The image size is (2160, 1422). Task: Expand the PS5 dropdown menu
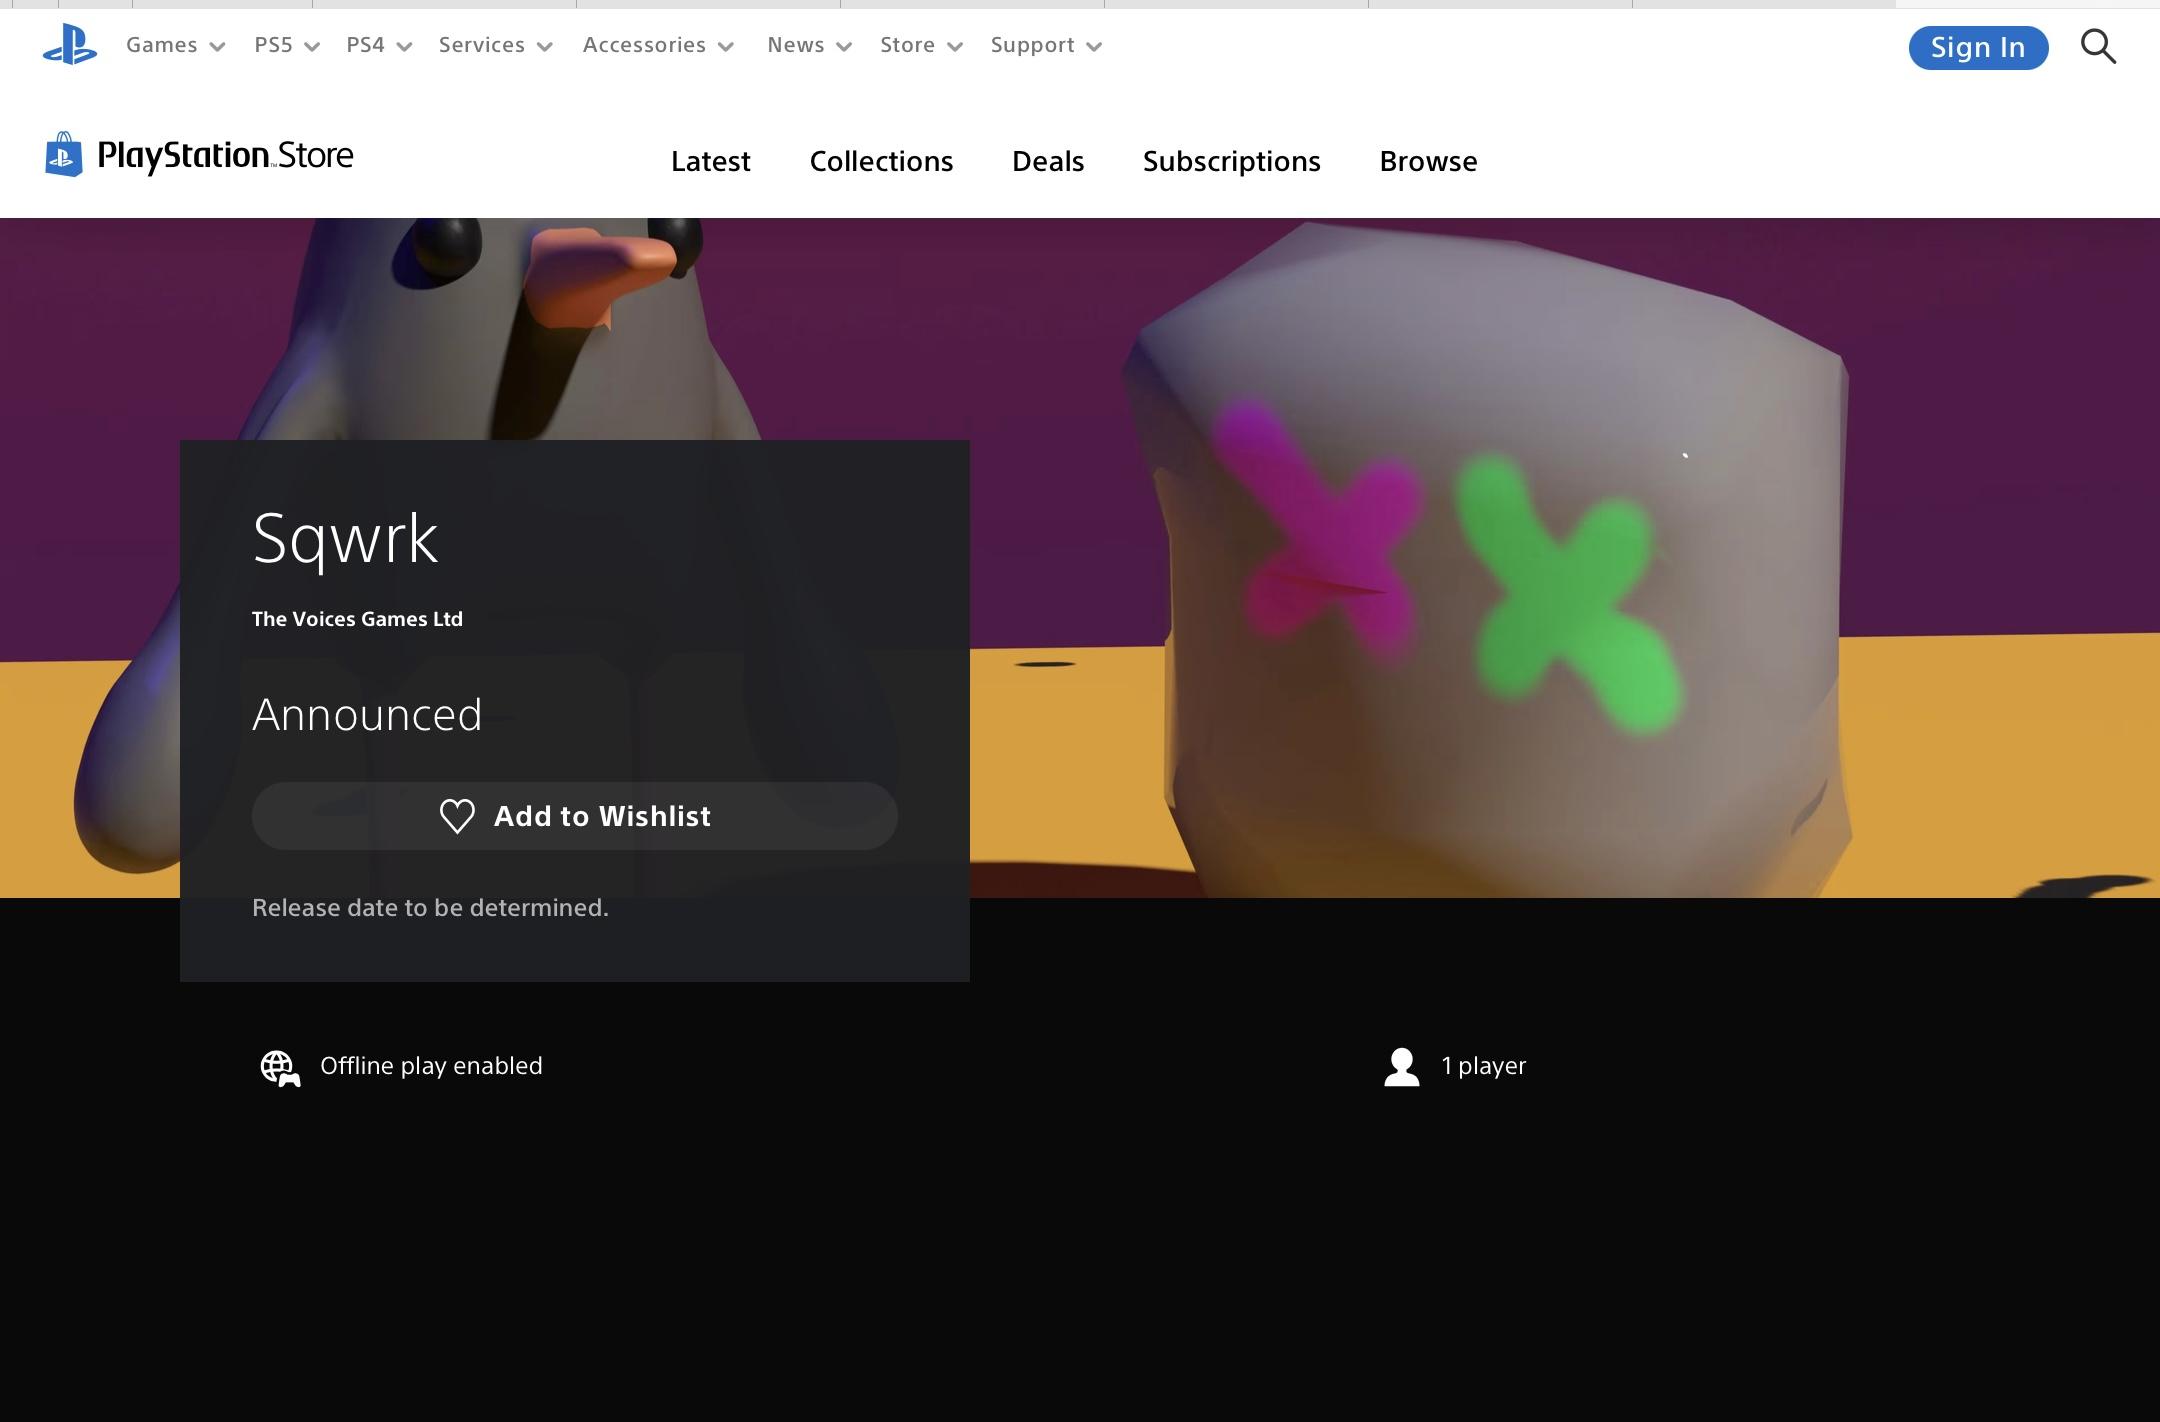(287, 45)
